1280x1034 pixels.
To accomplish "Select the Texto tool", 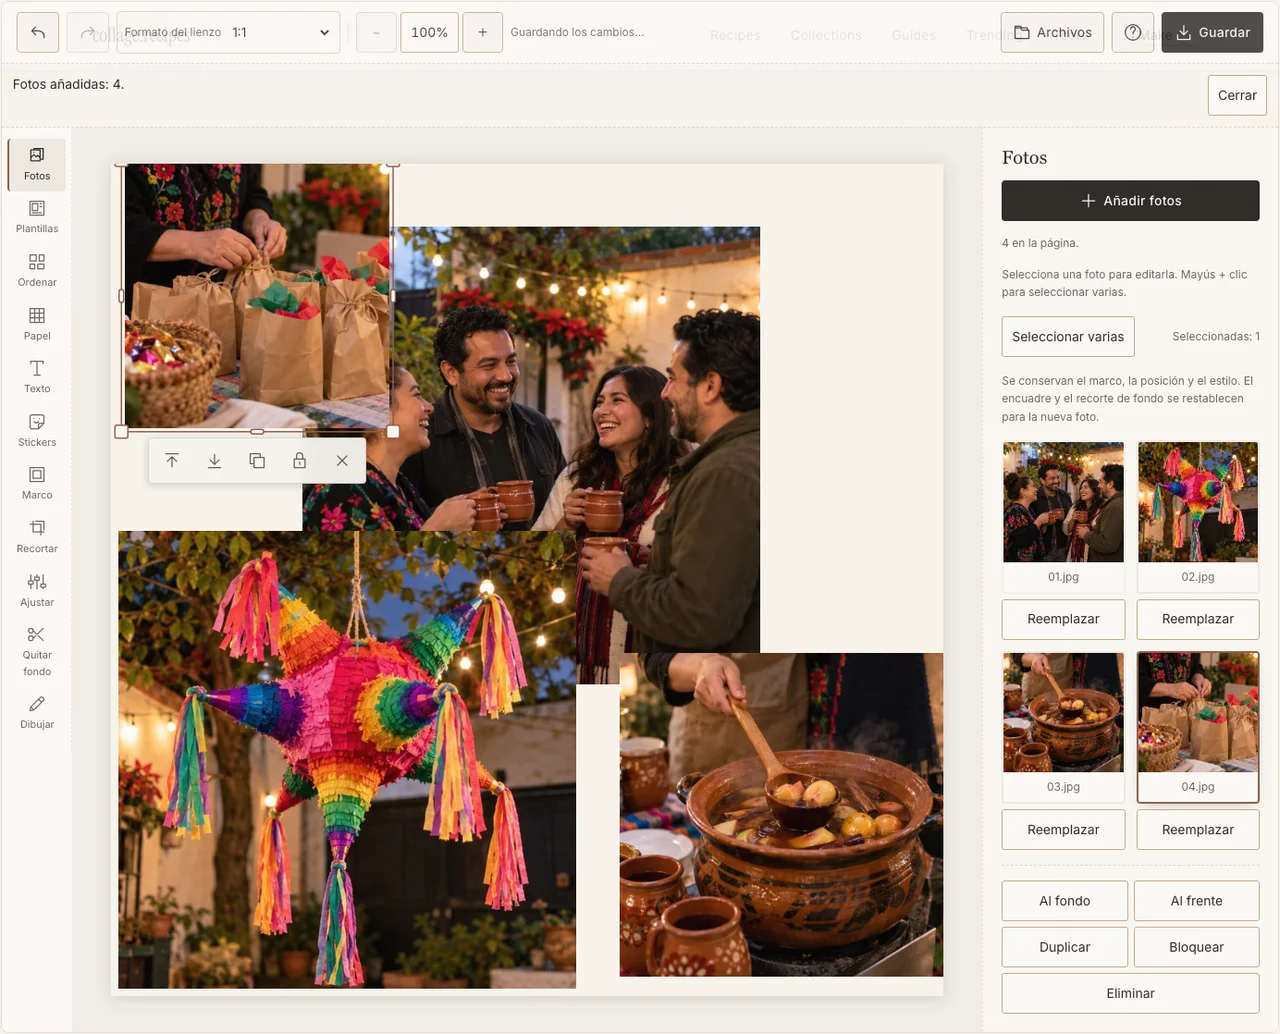I will tap(37, 377).
